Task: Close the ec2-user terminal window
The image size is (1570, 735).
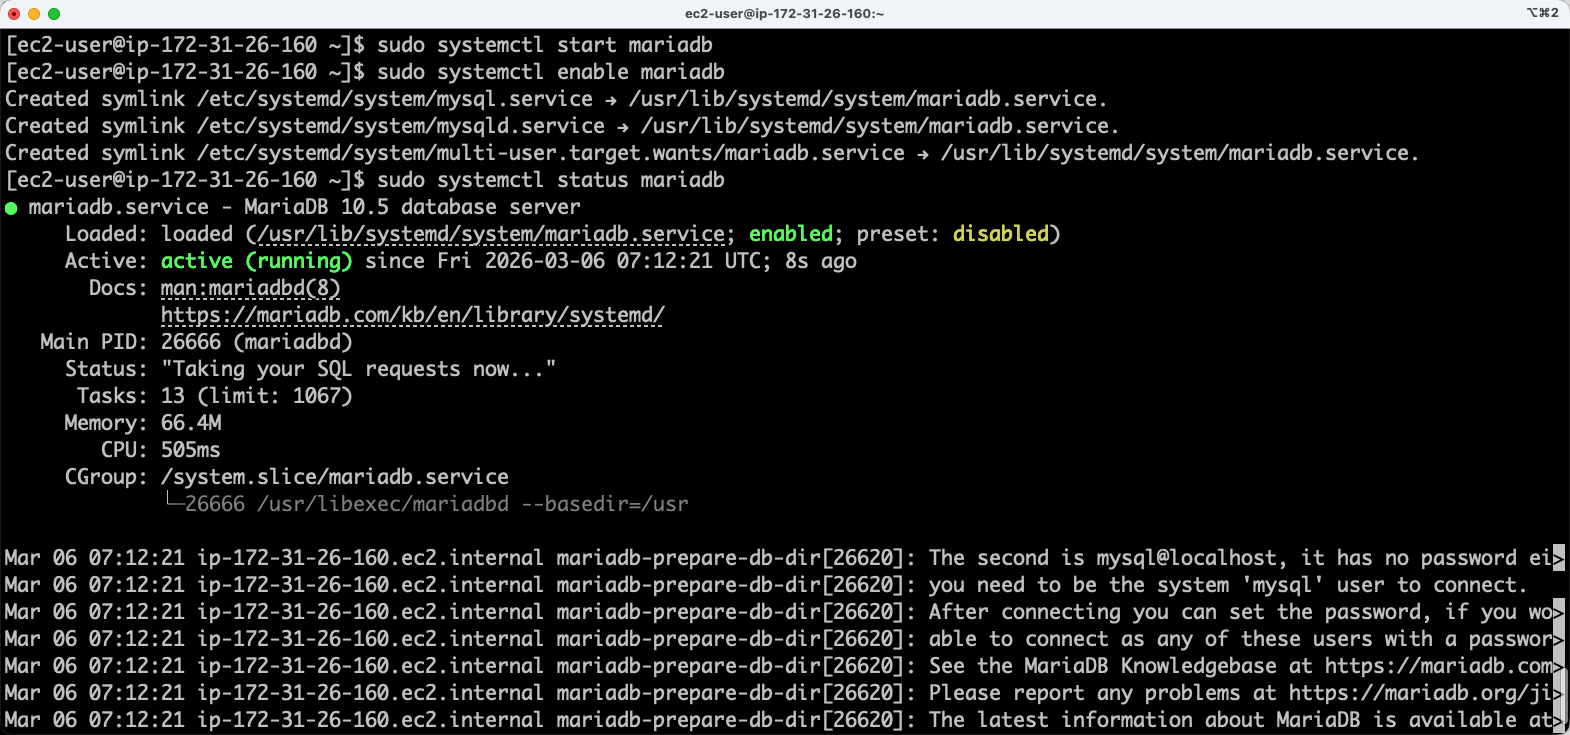Action: [14, 14]
